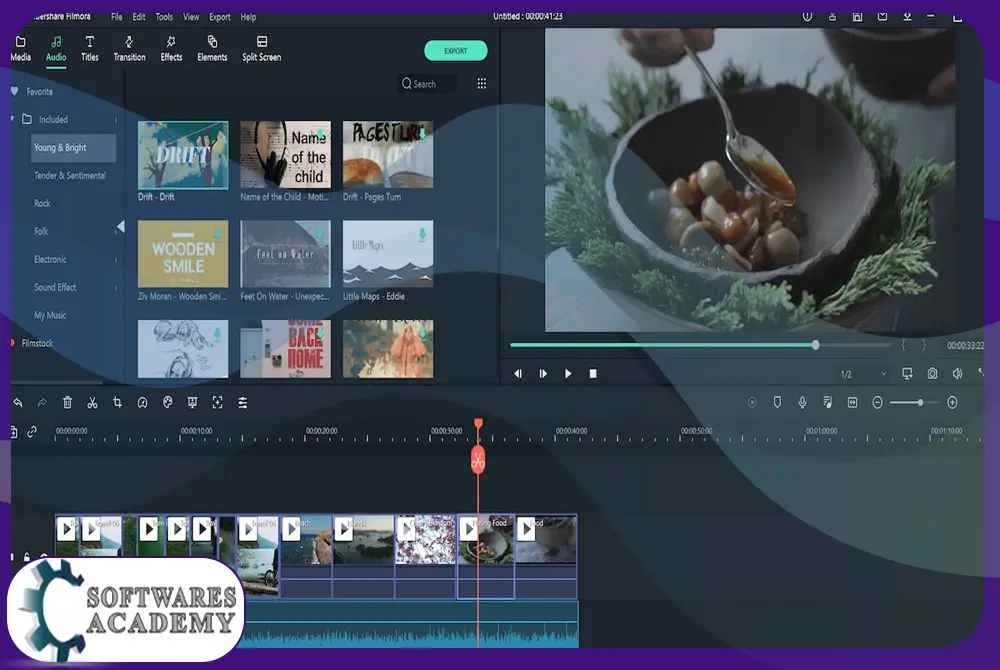Click the Redo arrow icon
Image resolution: width=1000 pixels, height=670 pixels.
click(x=42, y=402)
